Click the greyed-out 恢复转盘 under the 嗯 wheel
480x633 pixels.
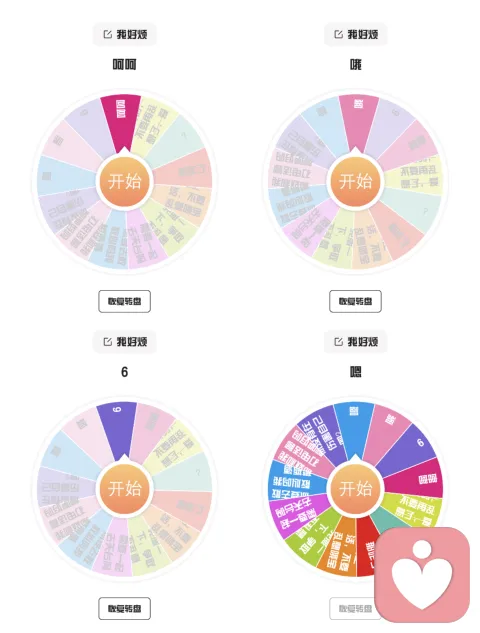tap(353, 608)
